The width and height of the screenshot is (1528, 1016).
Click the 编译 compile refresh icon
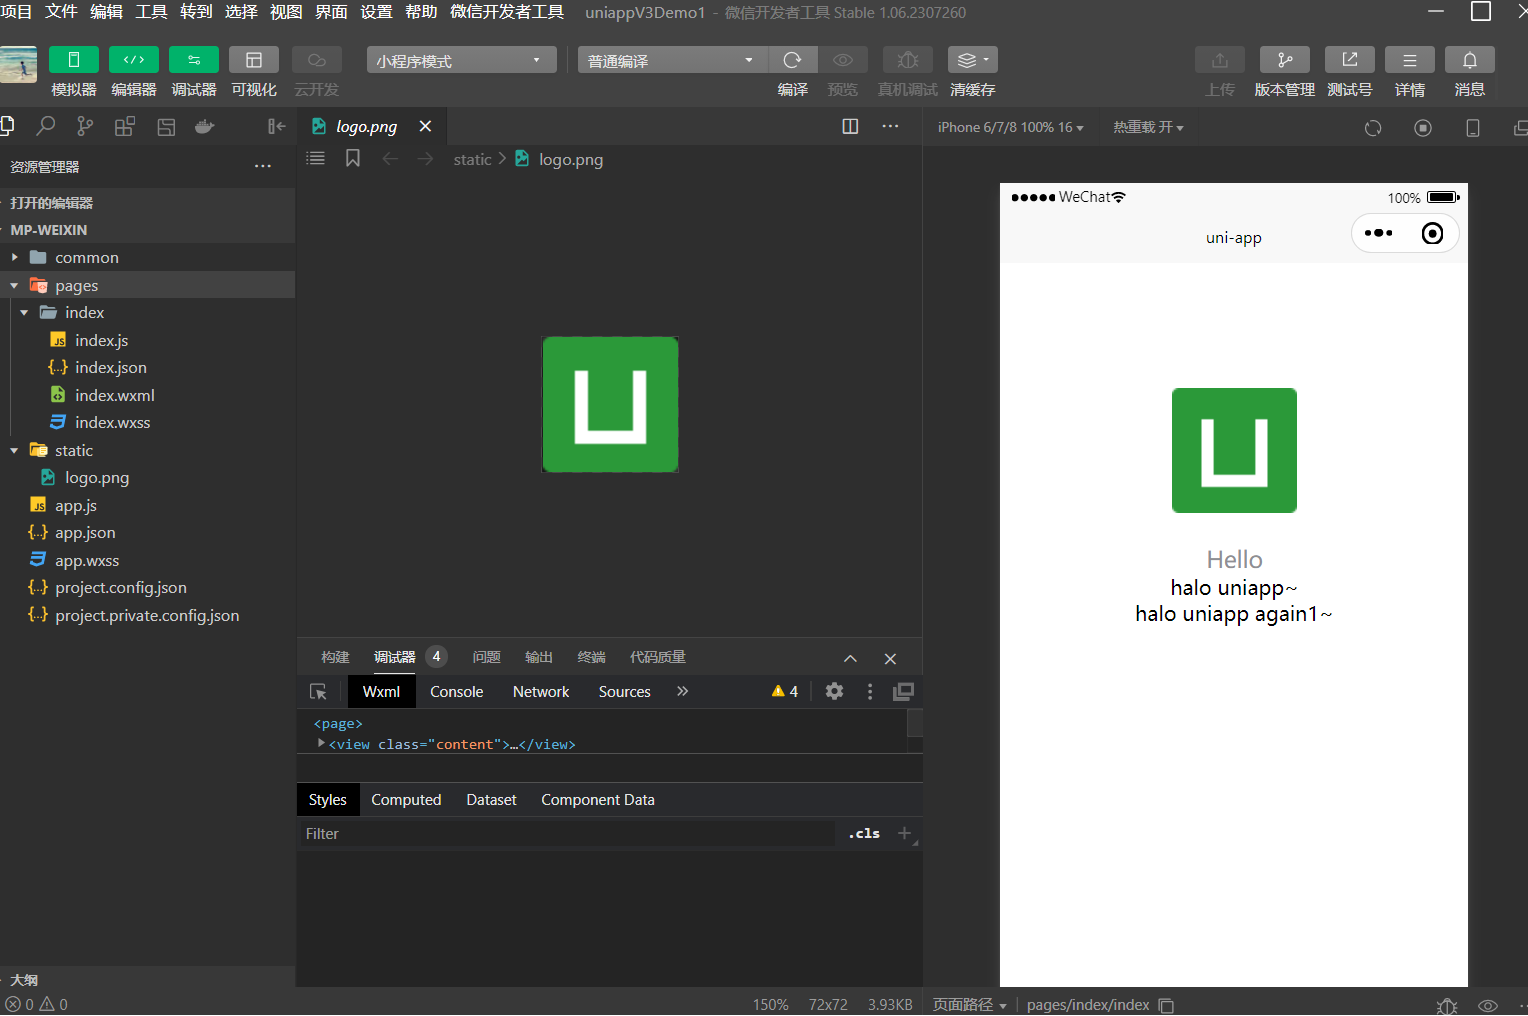(x=793, y=60)
